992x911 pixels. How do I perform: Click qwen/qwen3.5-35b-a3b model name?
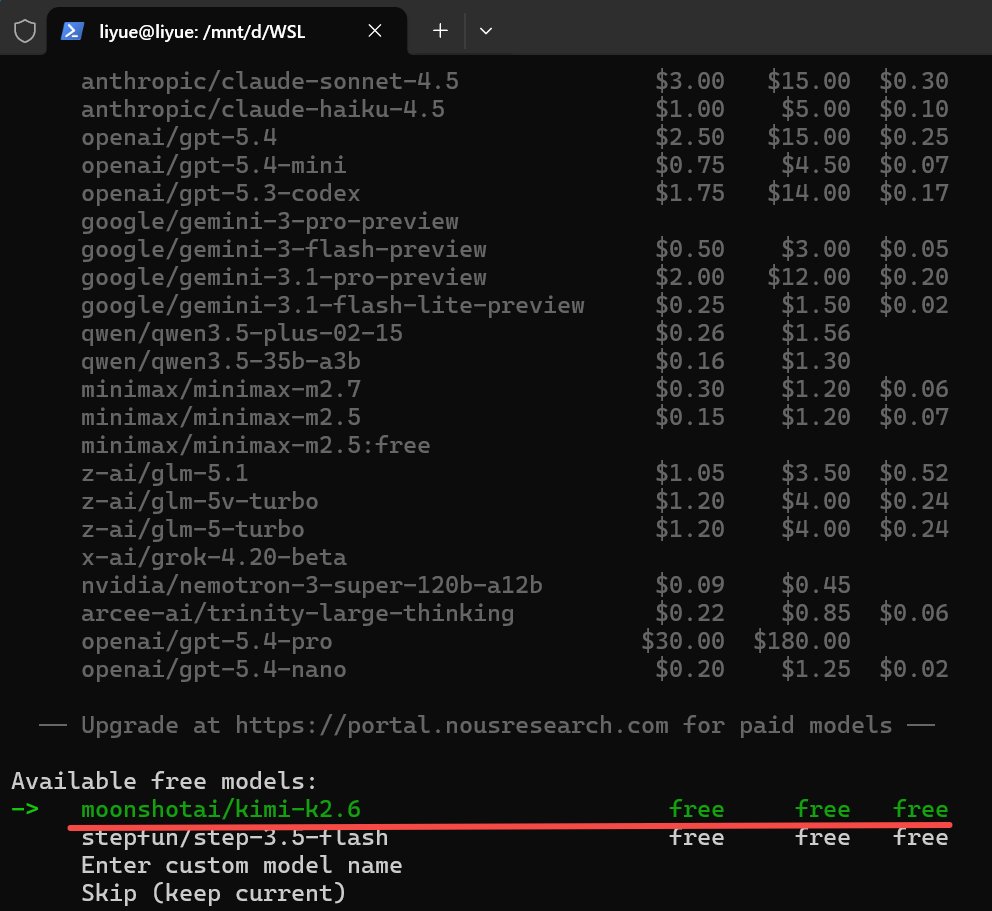(221, 361)
